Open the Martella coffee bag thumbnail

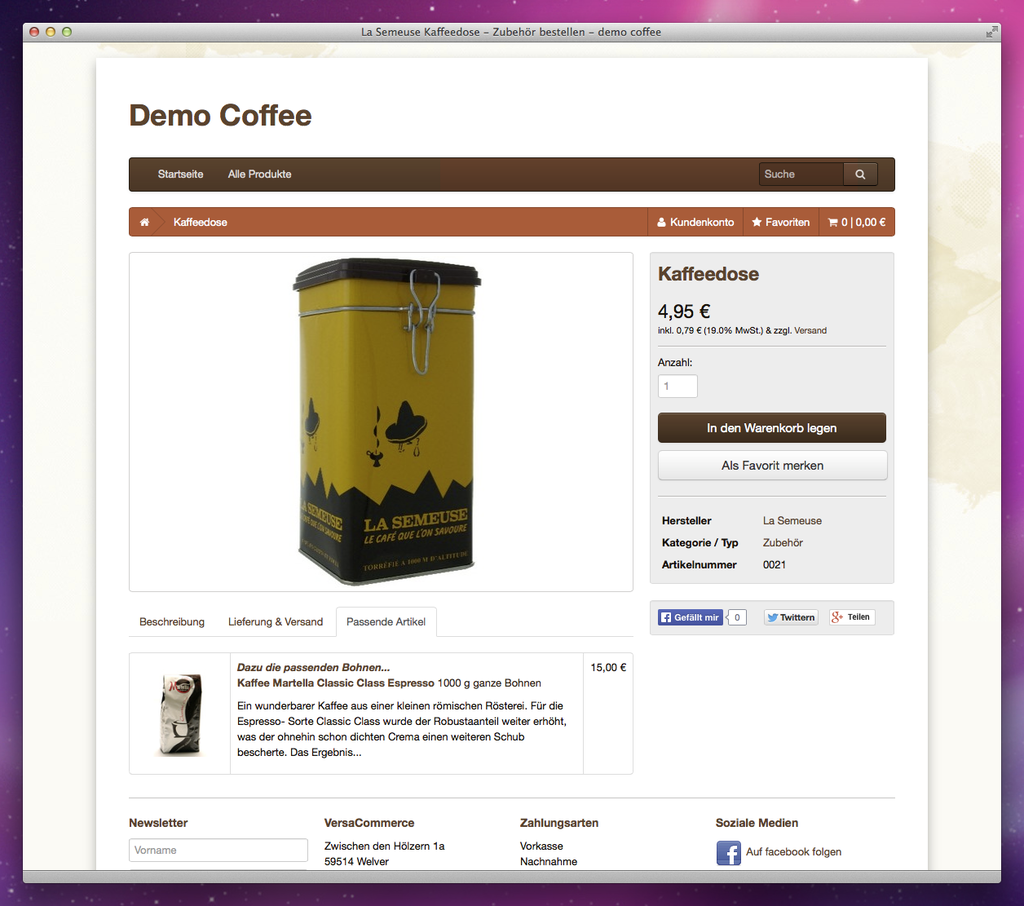pyautogui.click(x=181, y=714)
